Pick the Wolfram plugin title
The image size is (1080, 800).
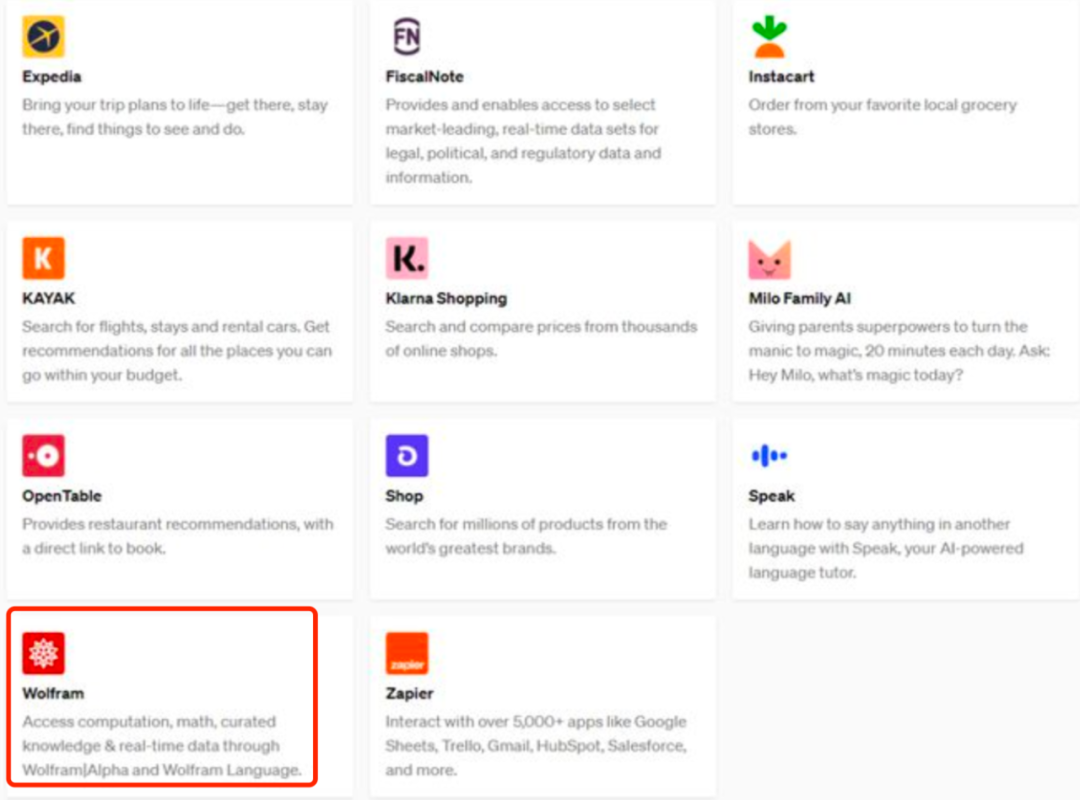pyautogui.click(x=53, y=693)
